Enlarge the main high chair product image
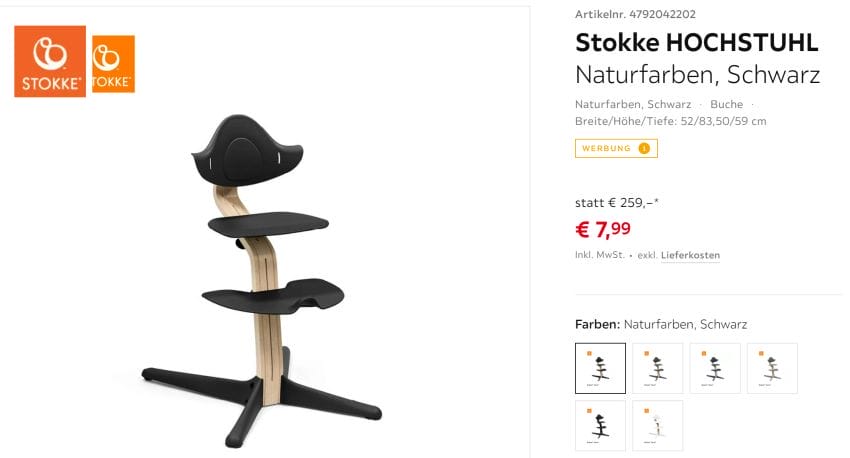Viewport: 850px width, 458px height. pyautogui.click(x=265, y=280)
